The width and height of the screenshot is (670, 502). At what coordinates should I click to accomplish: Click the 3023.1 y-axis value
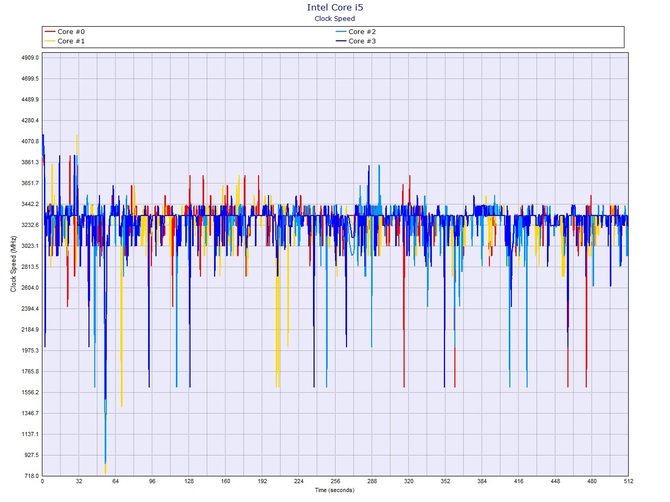pyautogui.click(x=30, y=246)
